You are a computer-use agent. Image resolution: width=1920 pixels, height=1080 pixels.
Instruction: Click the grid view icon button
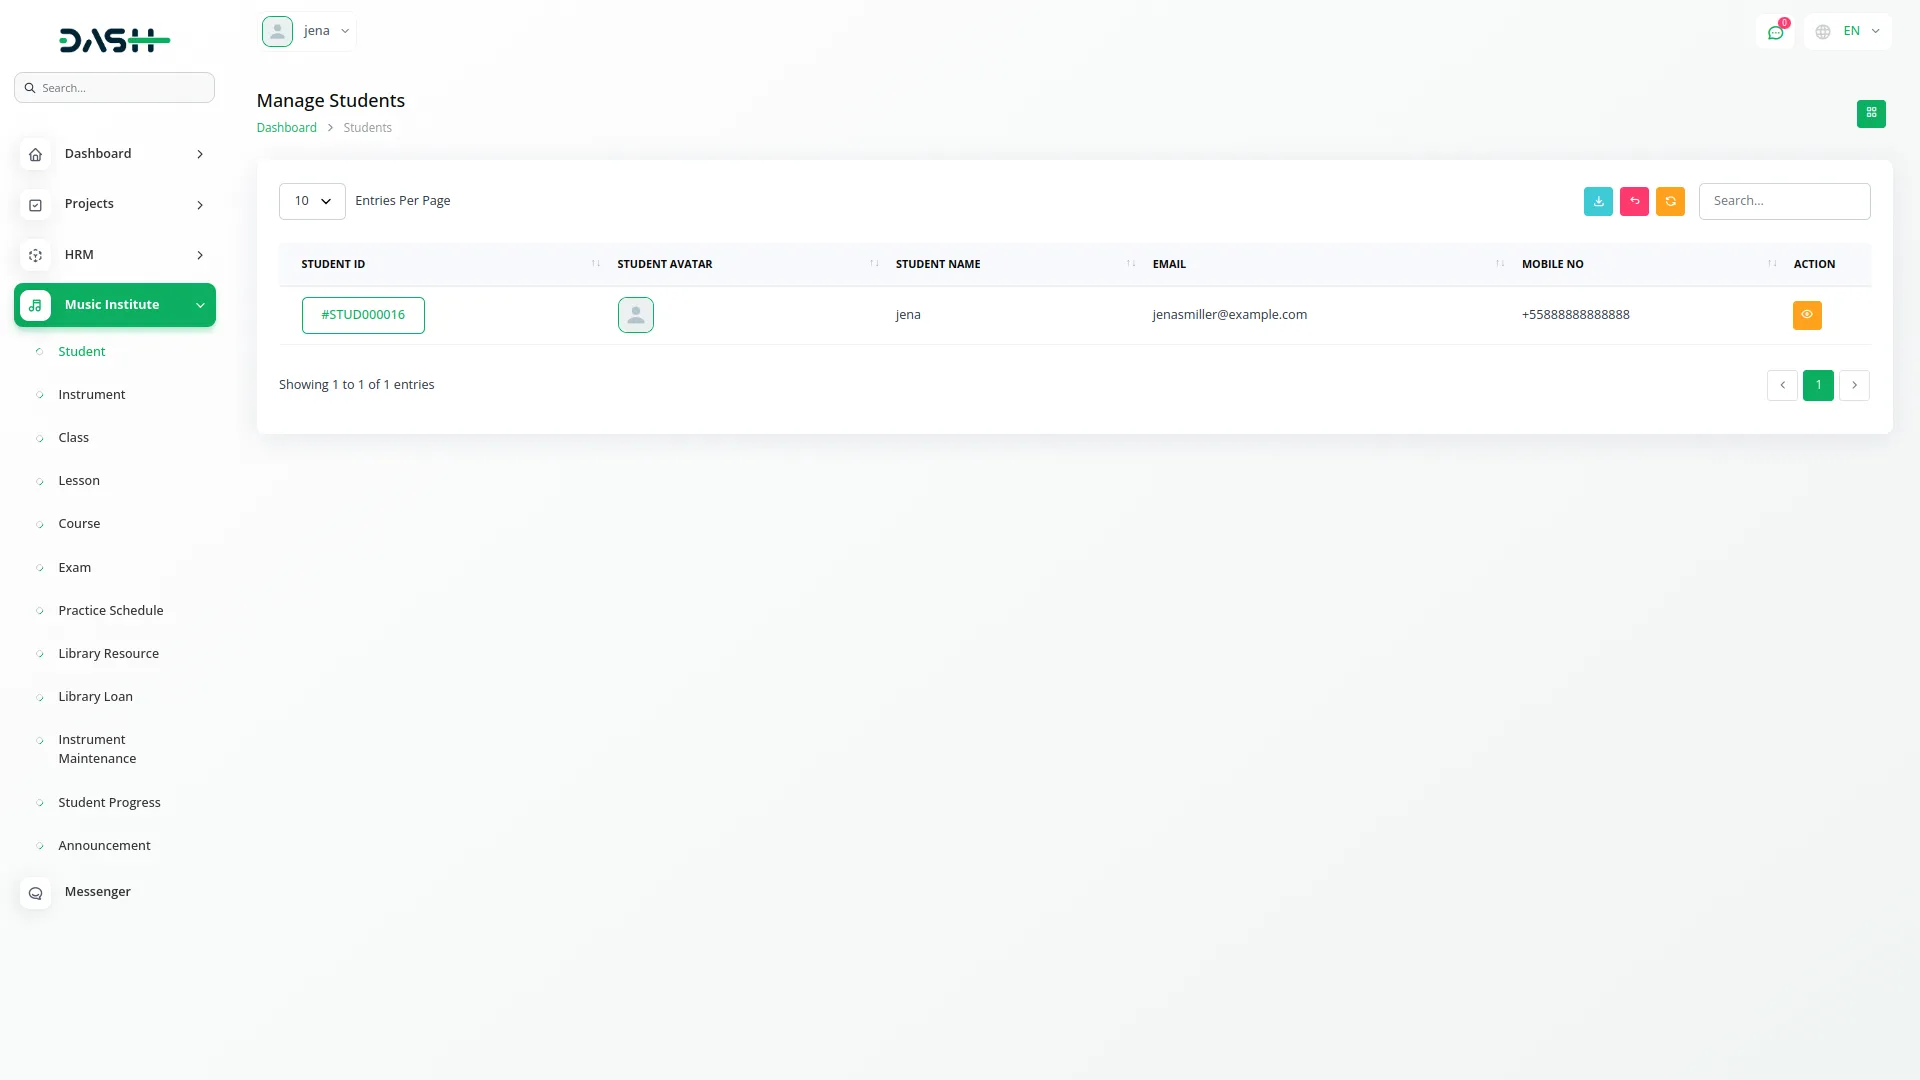coord(1871,114)
